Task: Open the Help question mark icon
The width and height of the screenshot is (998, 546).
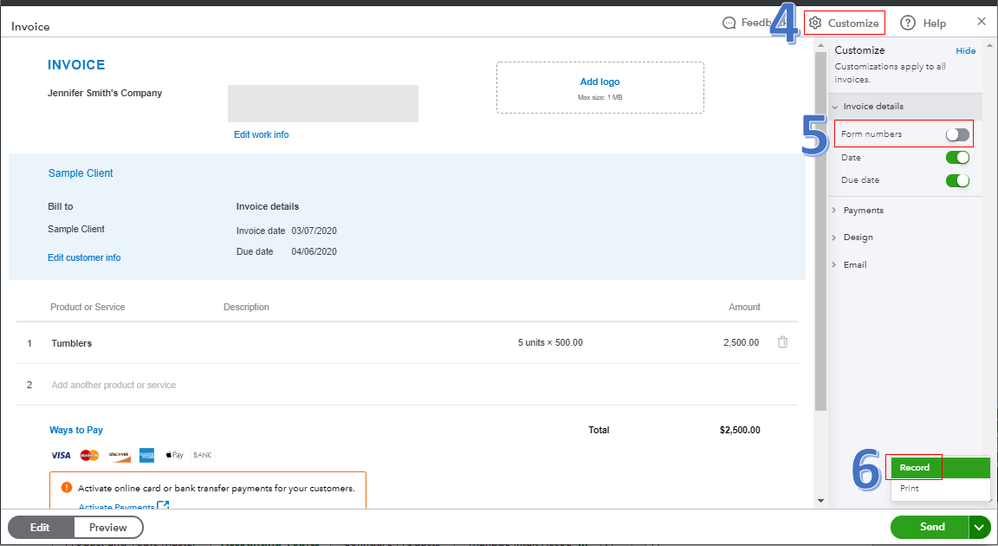Action: [908, 23]
